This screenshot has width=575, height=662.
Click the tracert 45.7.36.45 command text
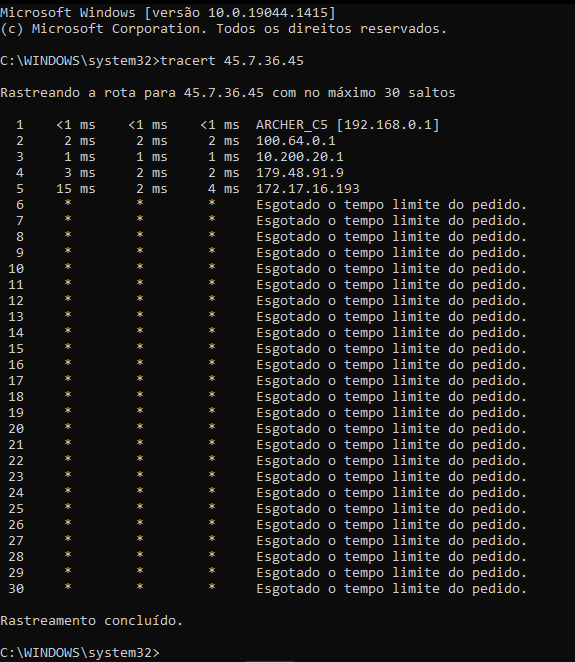[x=232, y=60]
